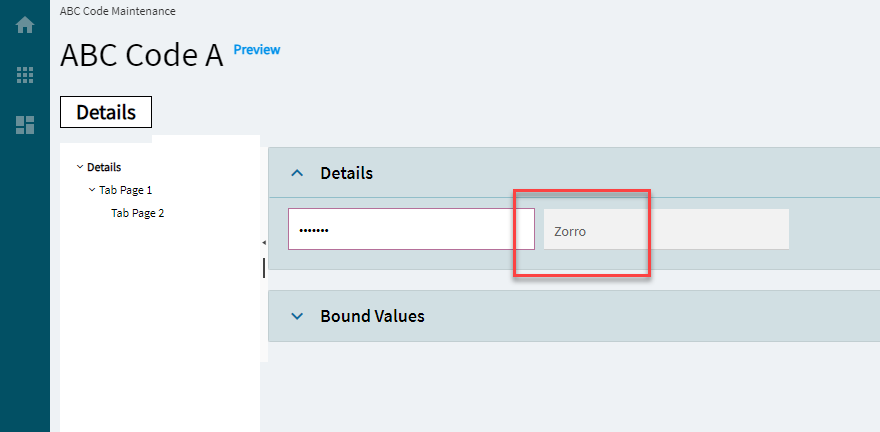The image size is (880, 432).
Task: Collapse the Tab Page 1 tree chevron
Action: coord(92,190)
